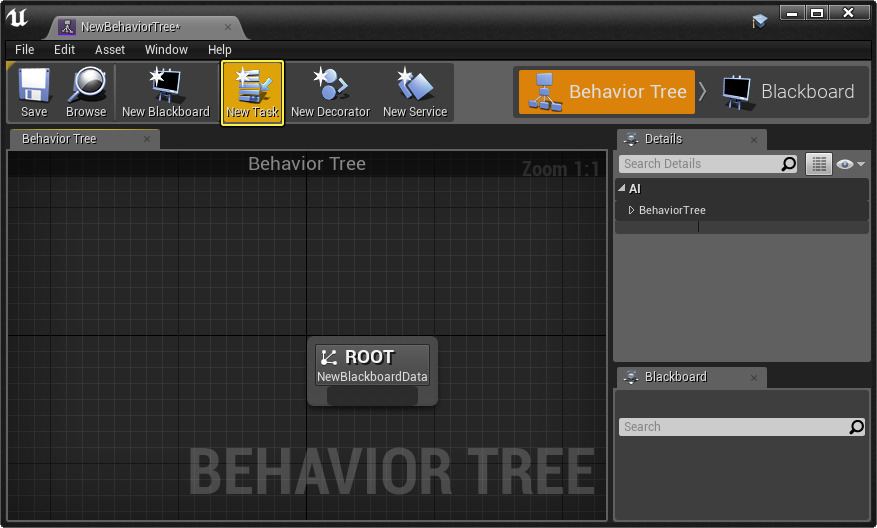This screenshot has width=877, height=528.
Task: Open the Content Browser via Browse icon
Action: 86,93
